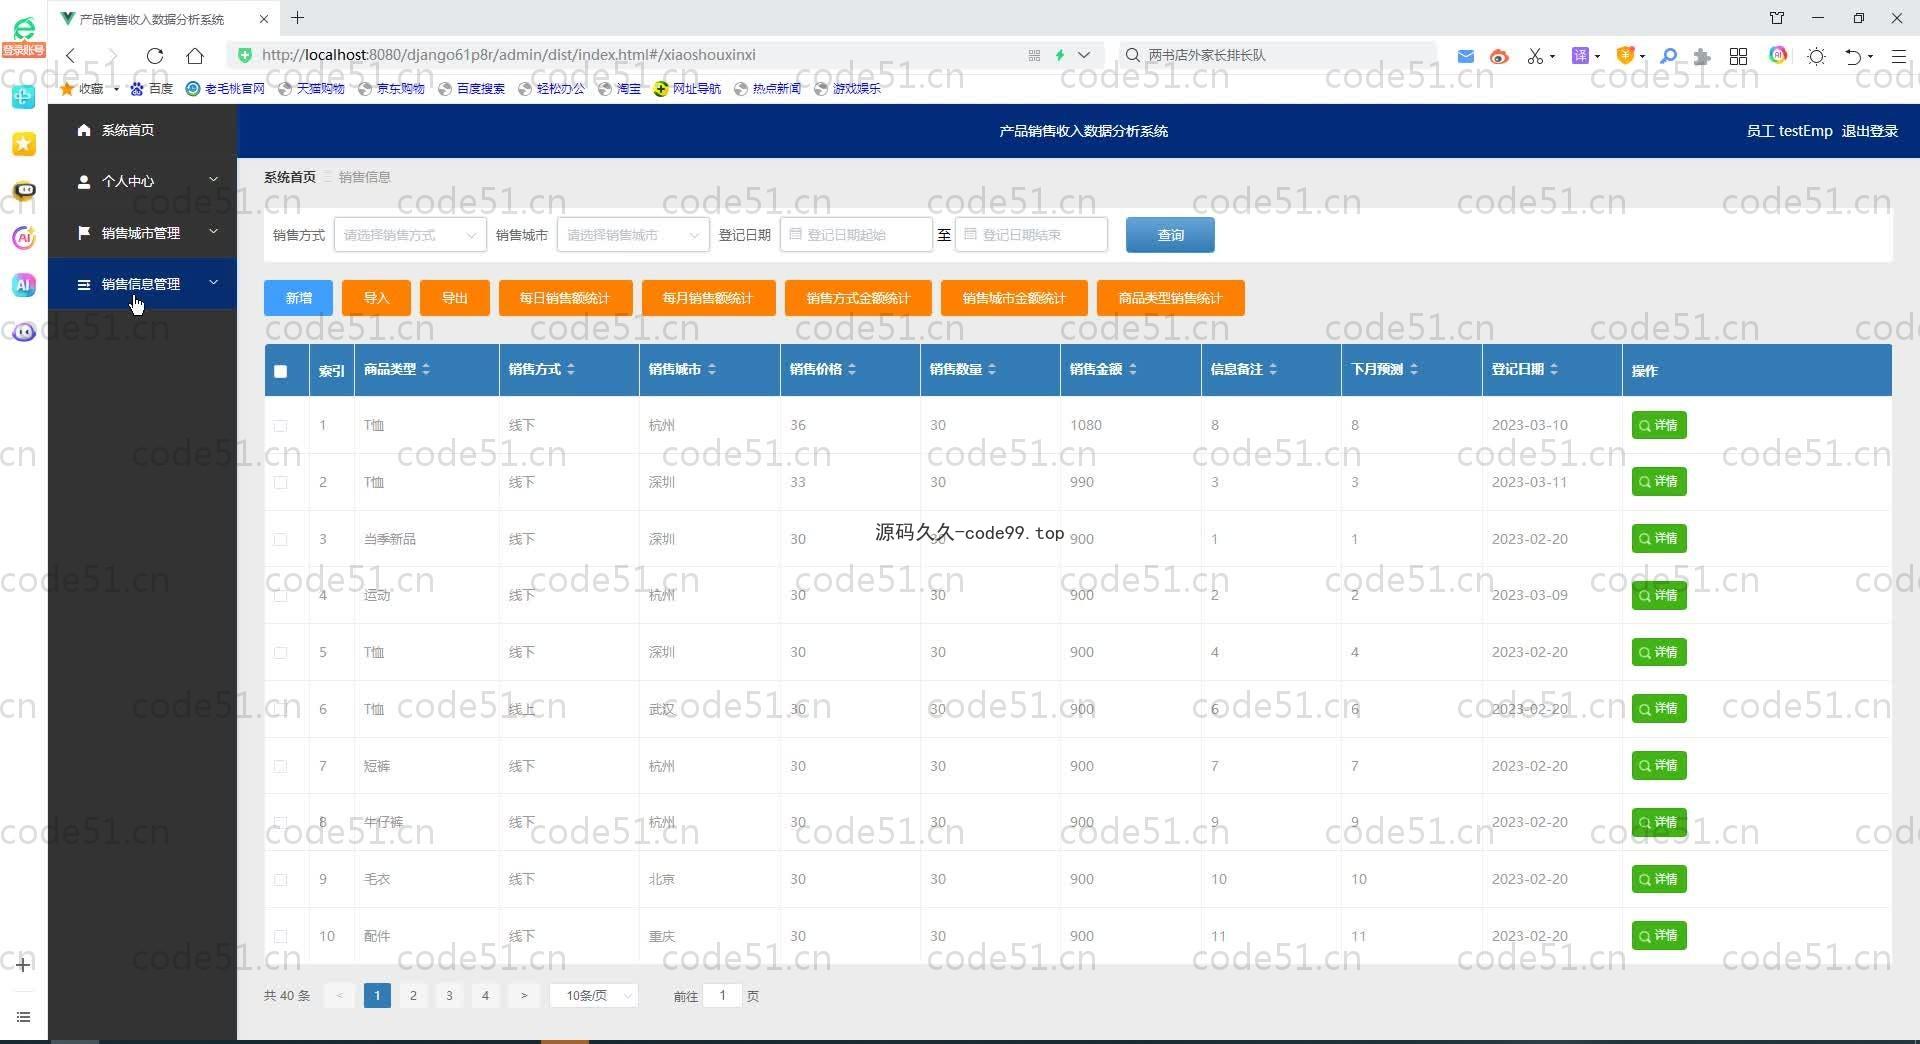Go to browser home page icon
Screen dimensions: 1920x1044
point(195,56)
